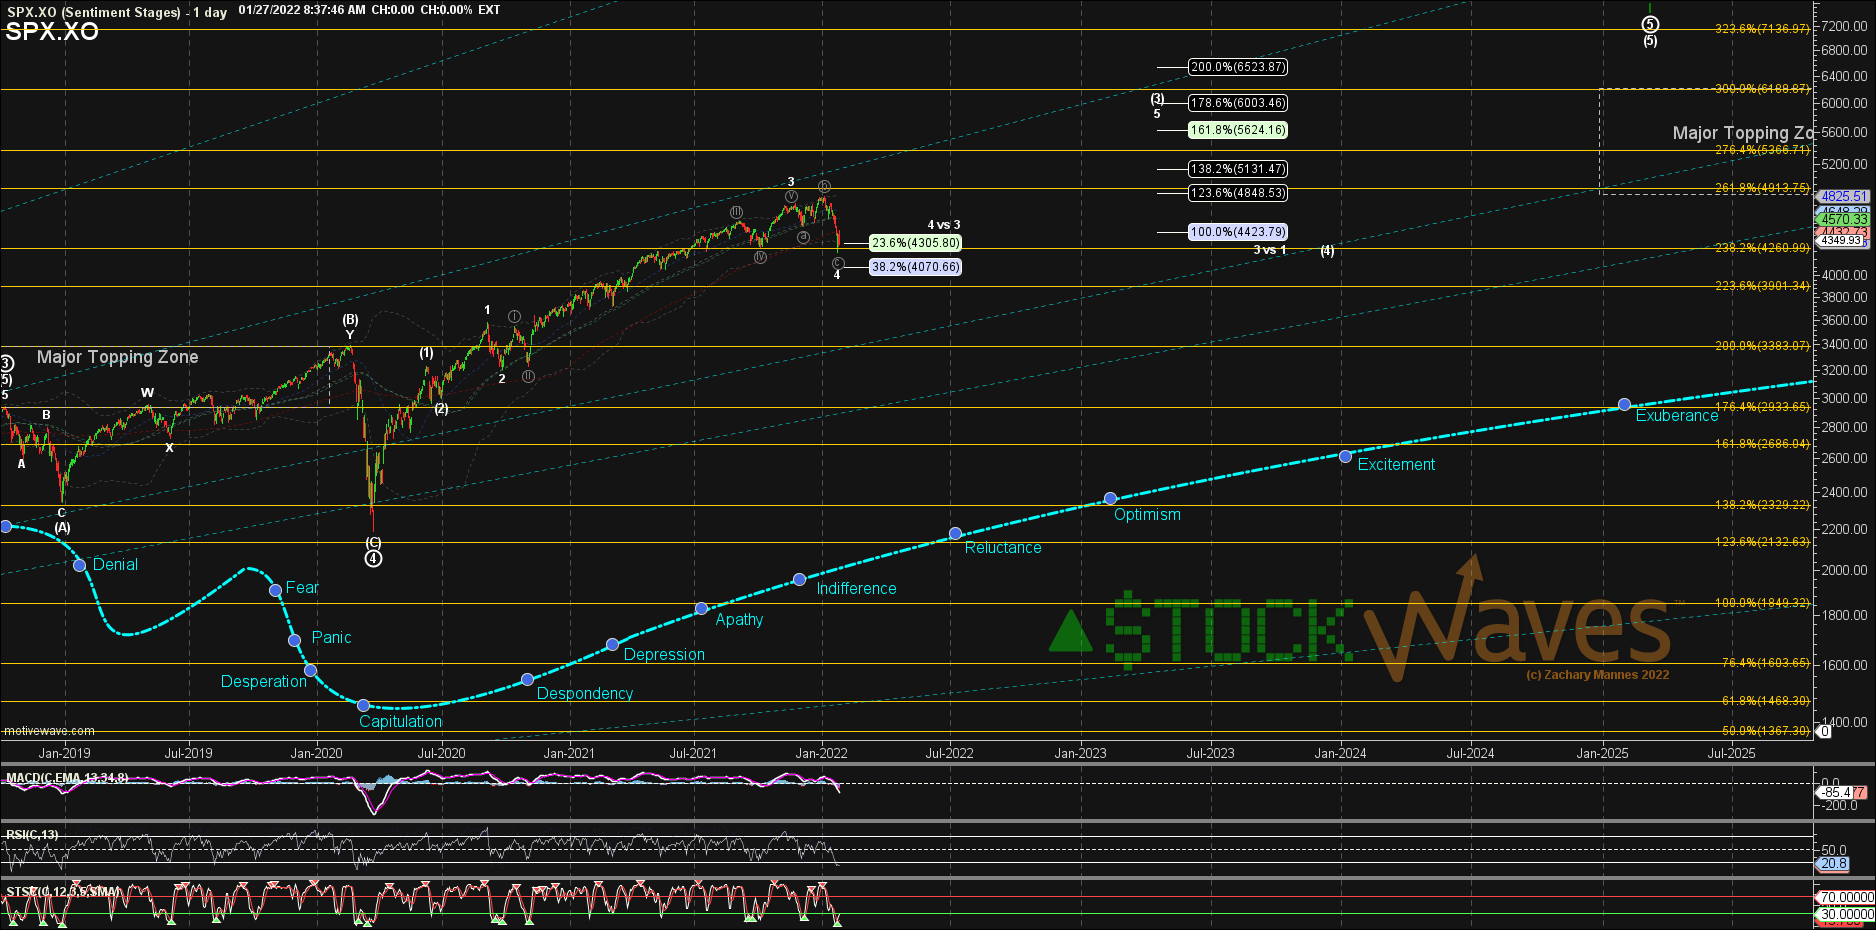The image size is (1876, 930).
Task: Select the Major Topping Zone label on left
Action: click(x=117, y=357)
